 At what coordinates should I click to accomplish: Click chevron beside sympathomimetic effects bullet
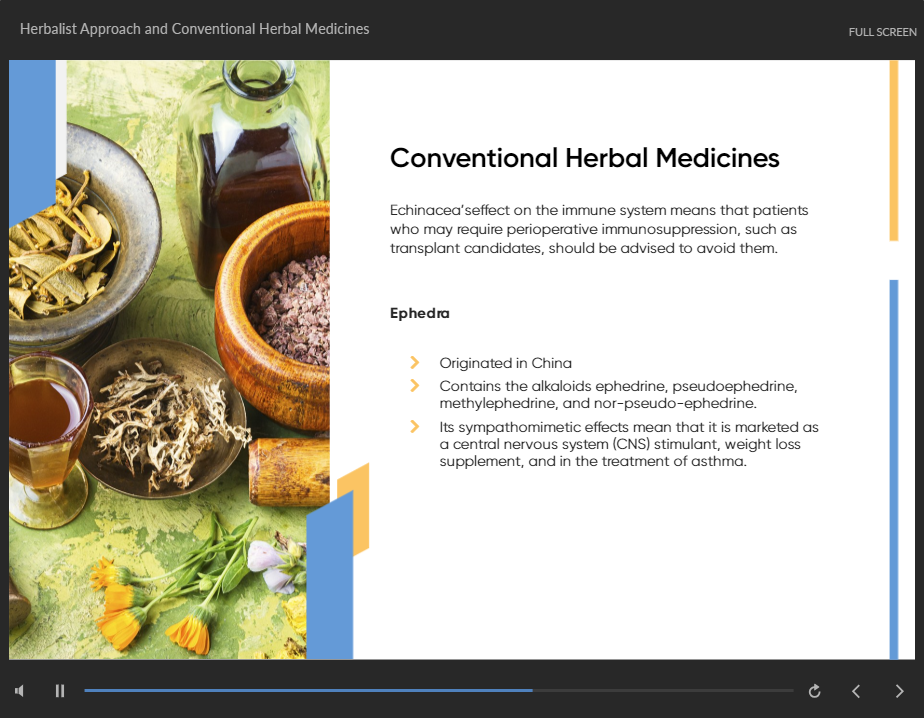[414, 427]
